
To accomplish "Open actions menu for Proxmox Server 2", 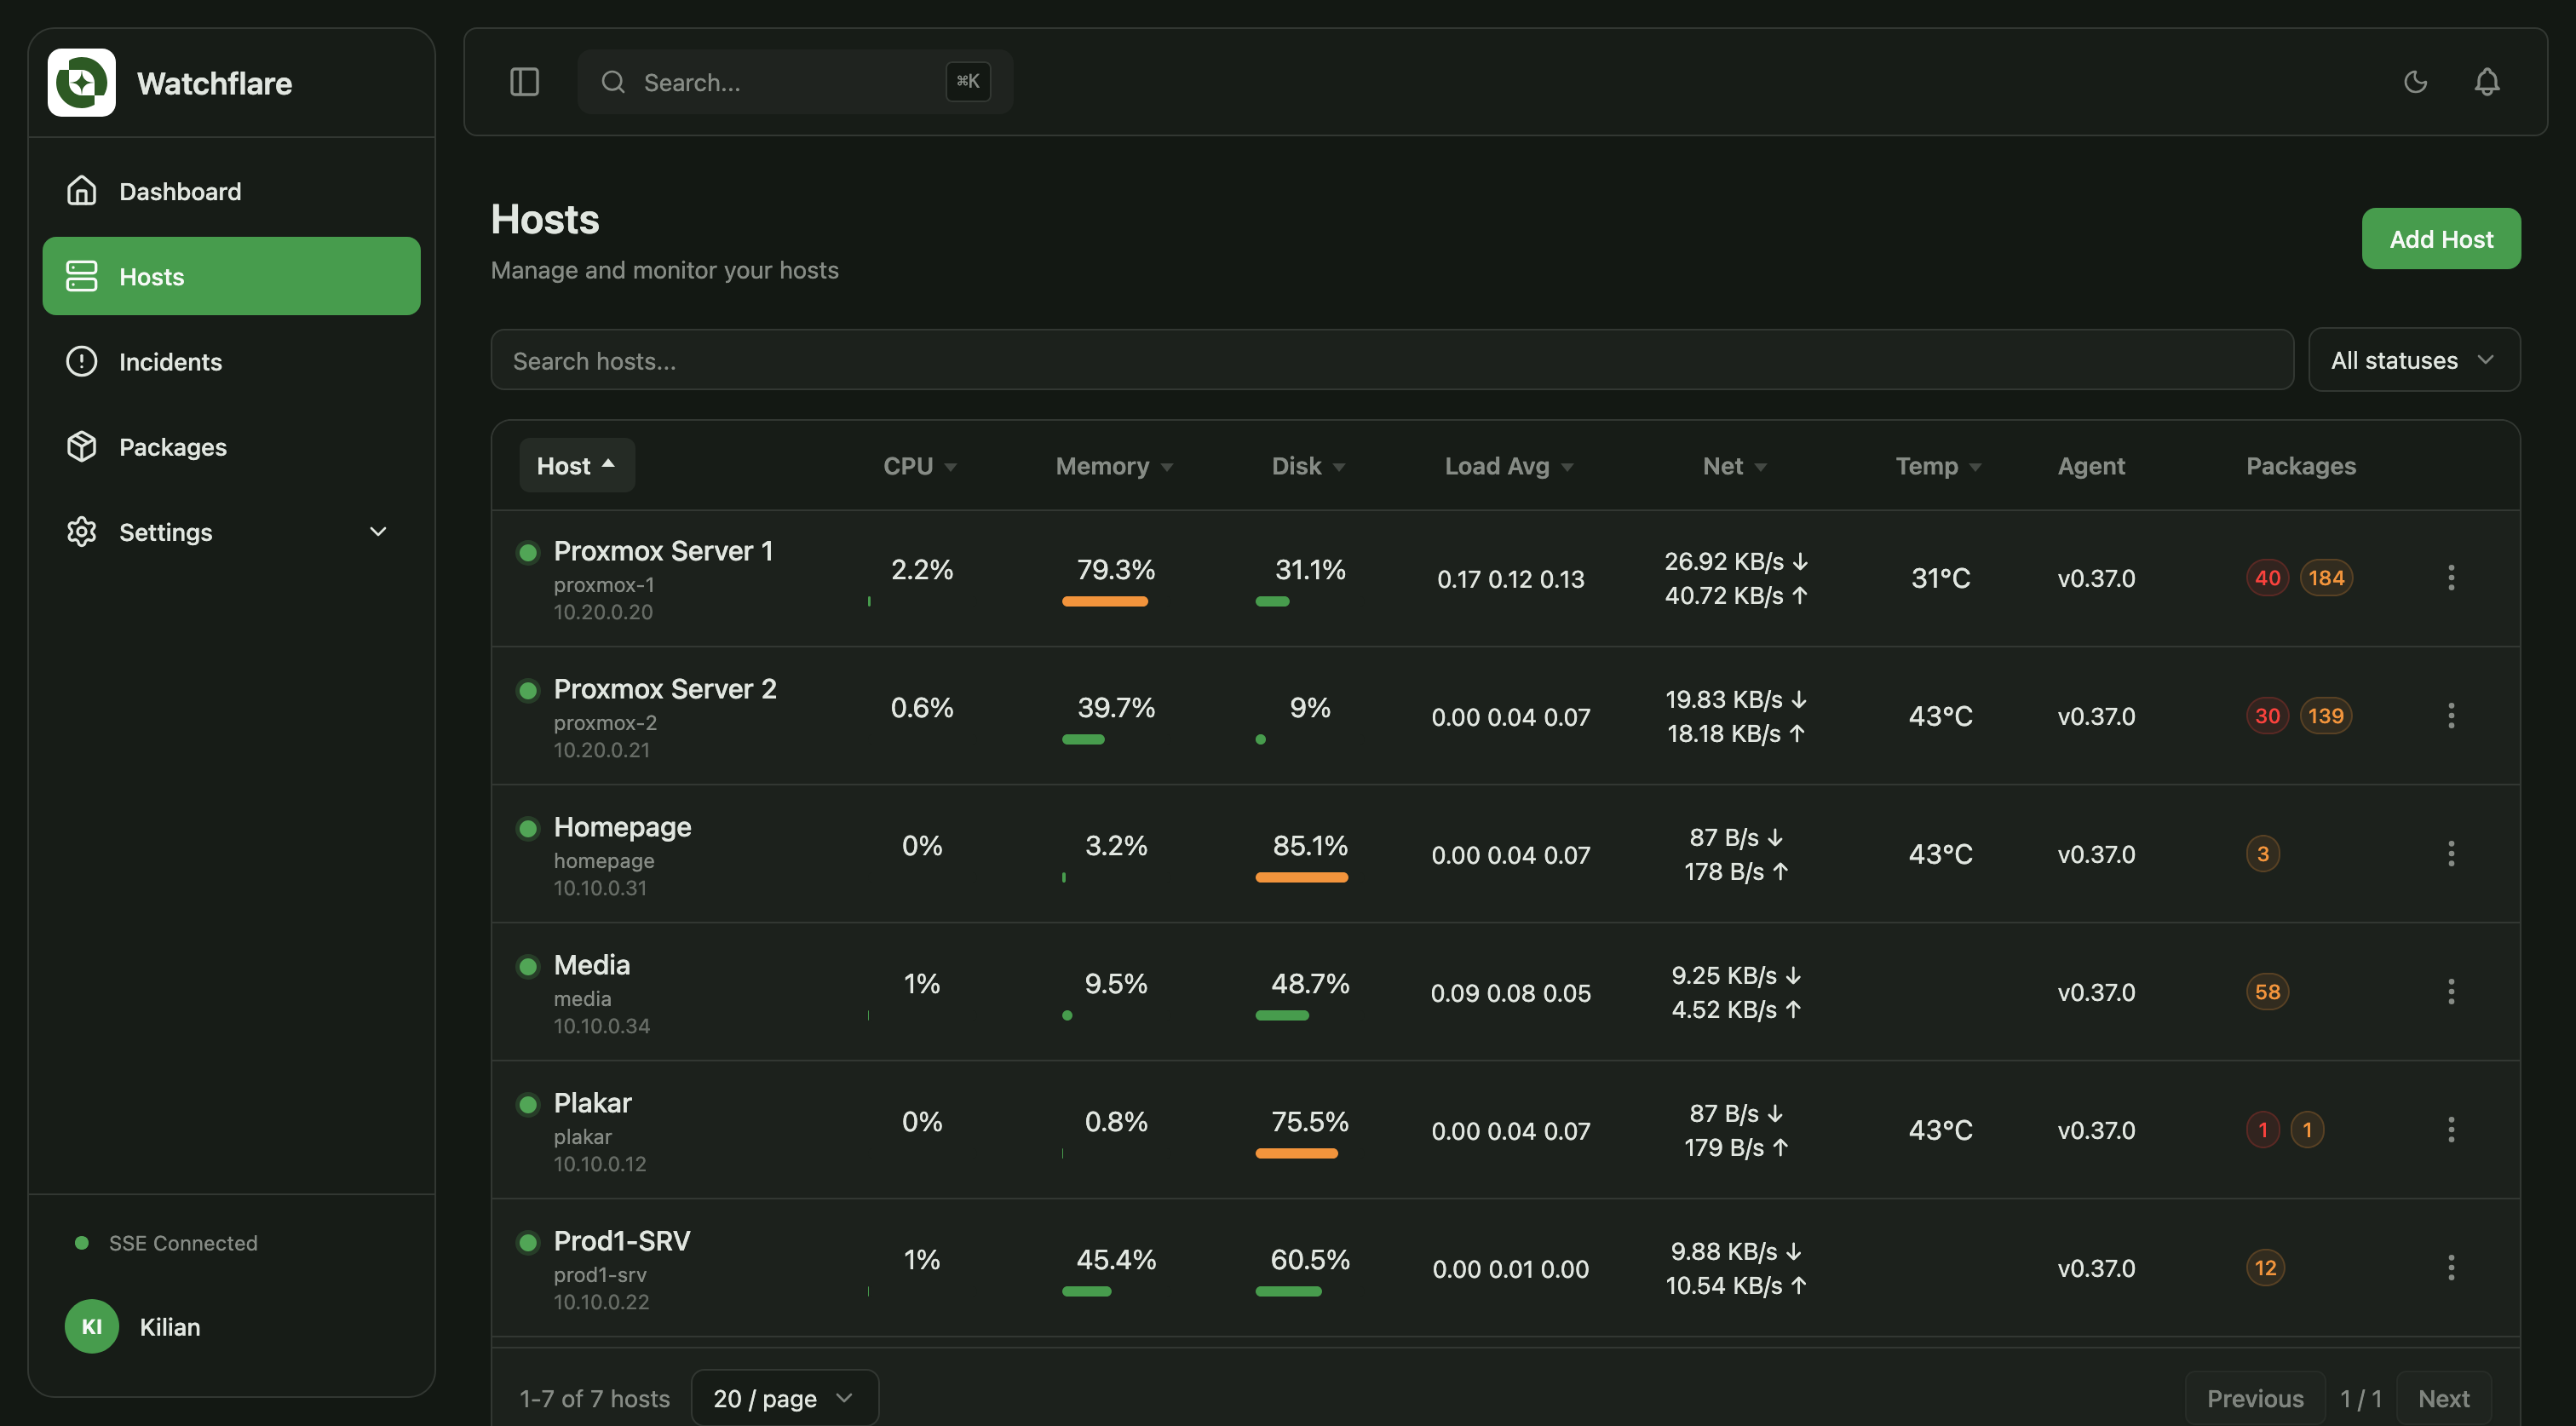I will (x=2450, y=715).
